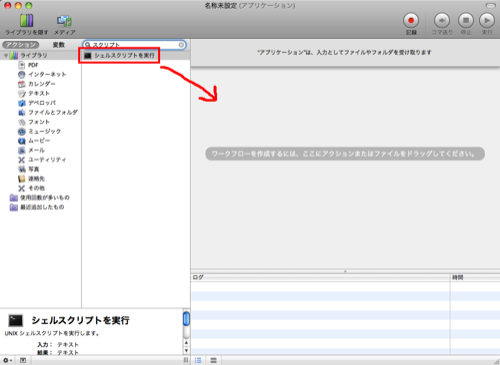
Task: Click the search field containing スクリプト
Action: 134,45
